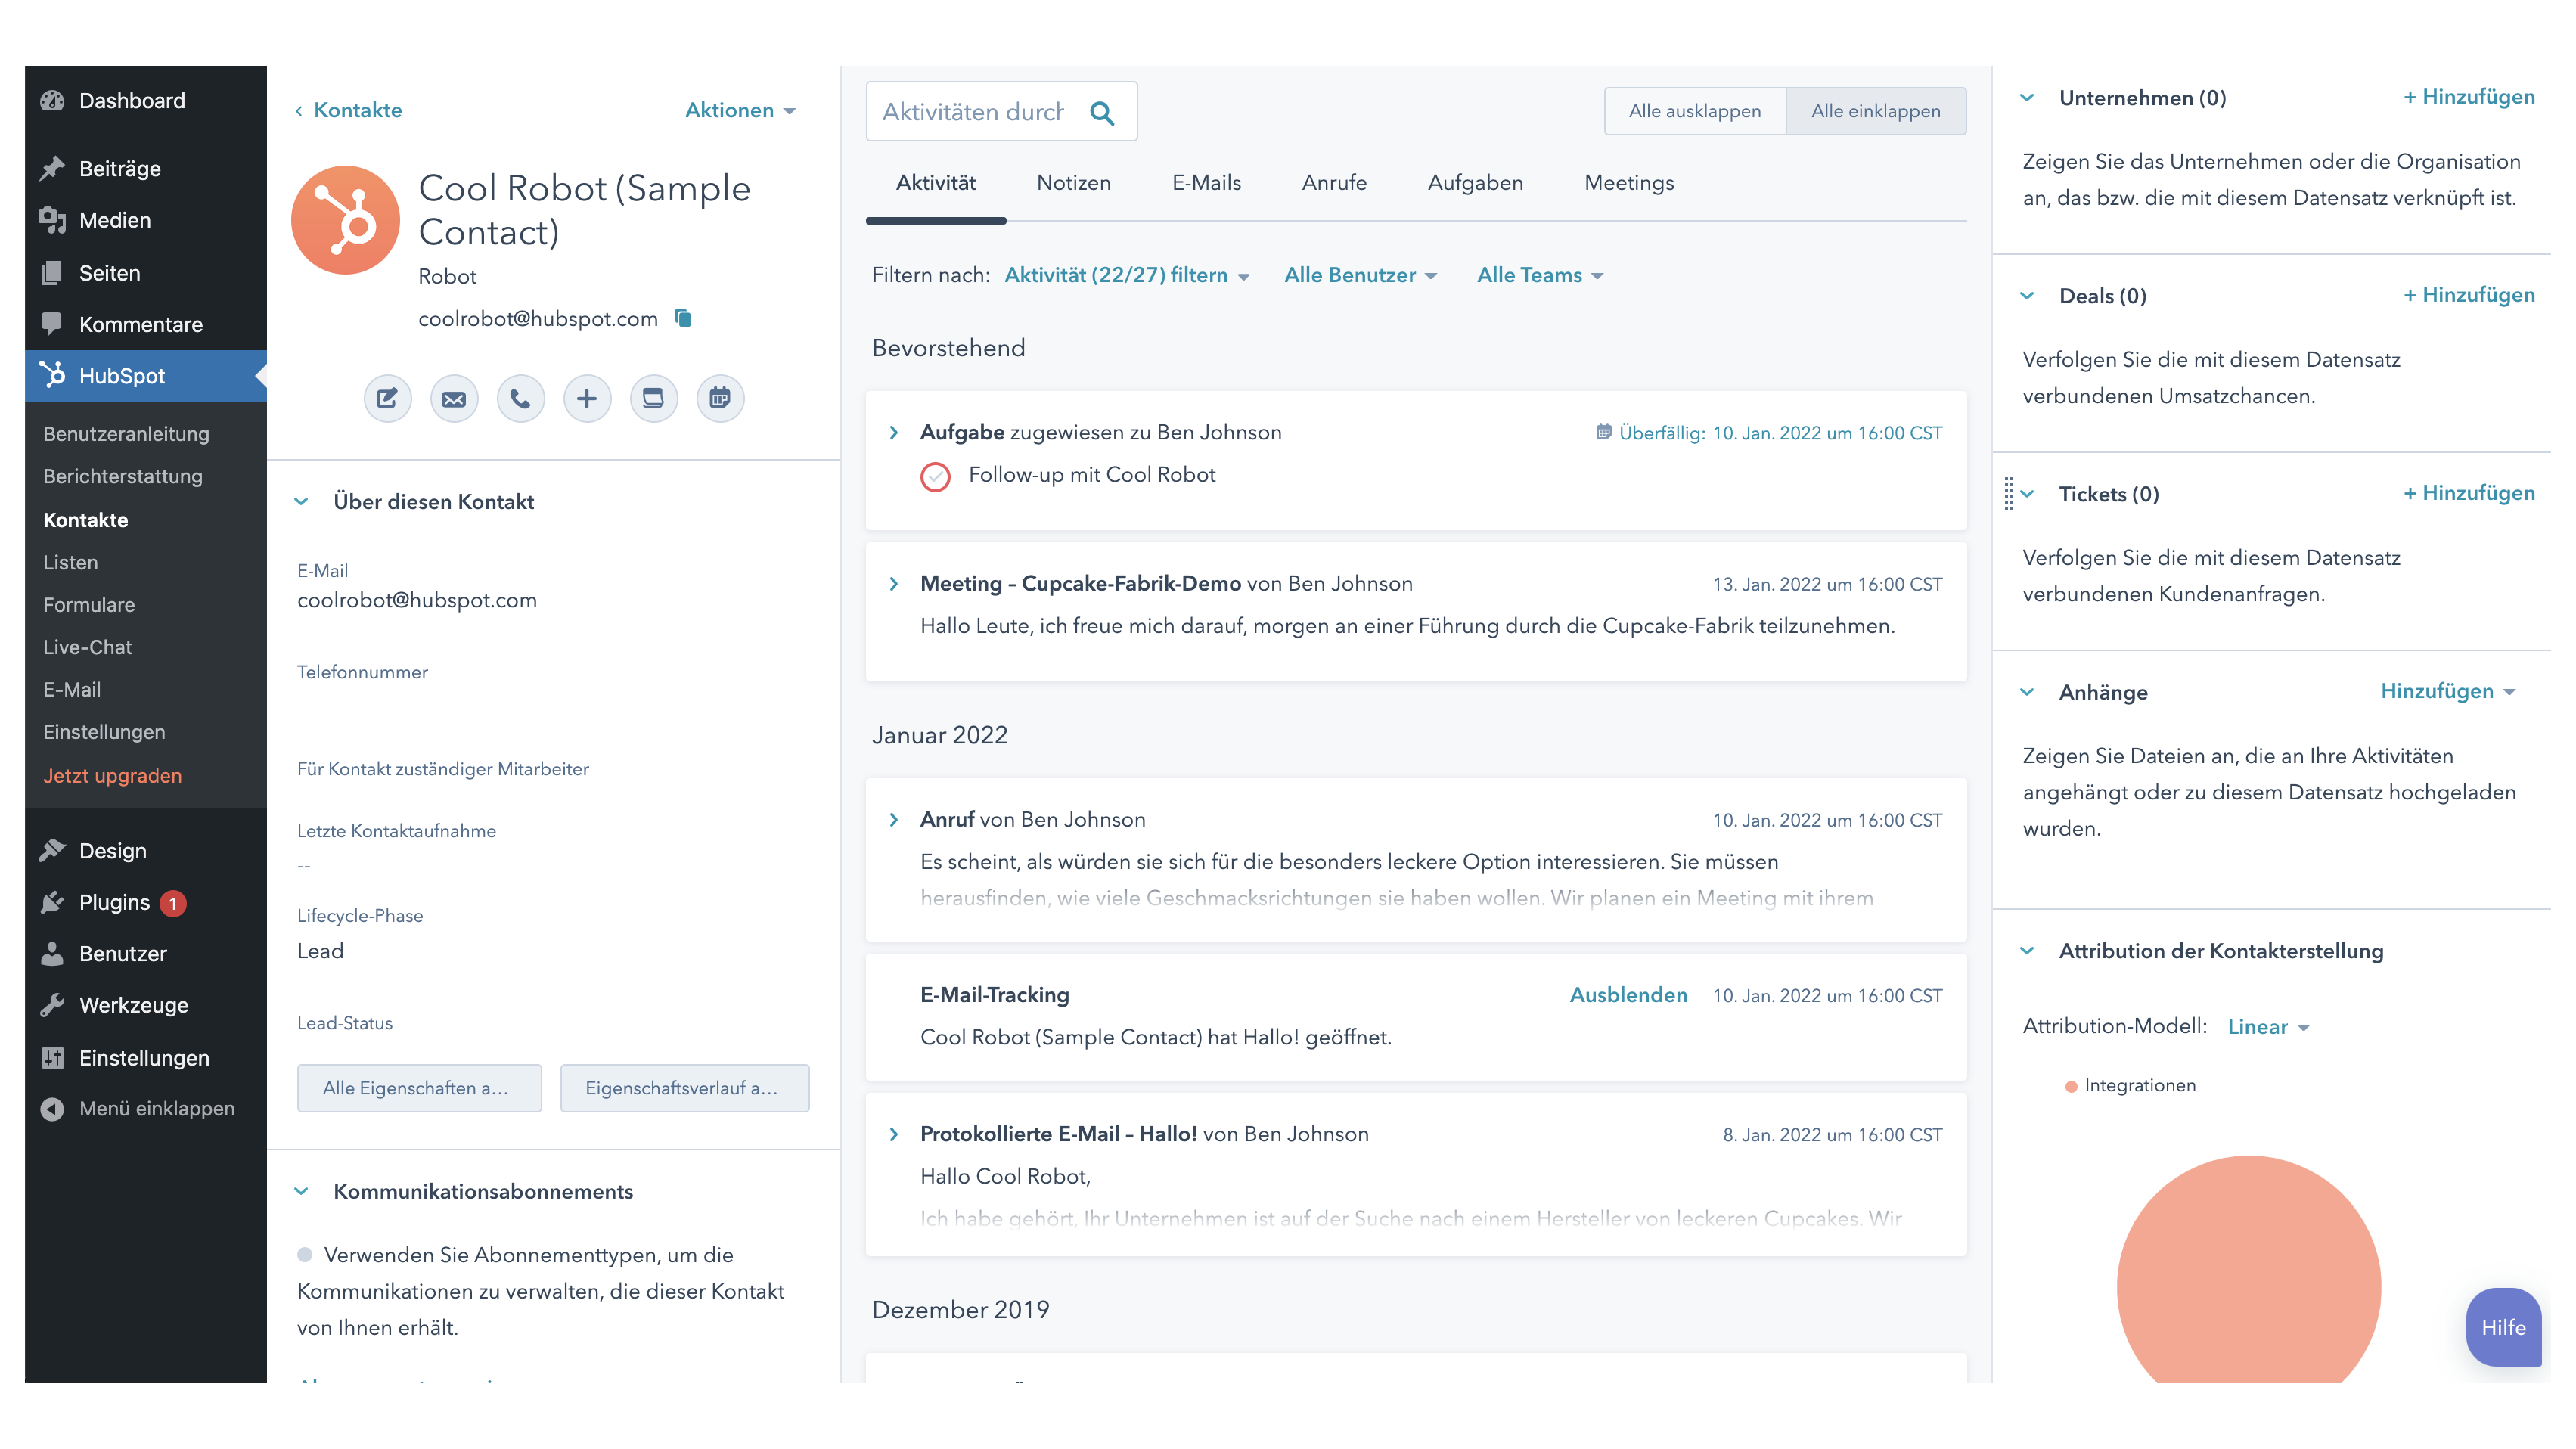Click Eigenschaftsverlauf a... button
Screen dimensions: 2576x1449
(x=685, y=1088)
